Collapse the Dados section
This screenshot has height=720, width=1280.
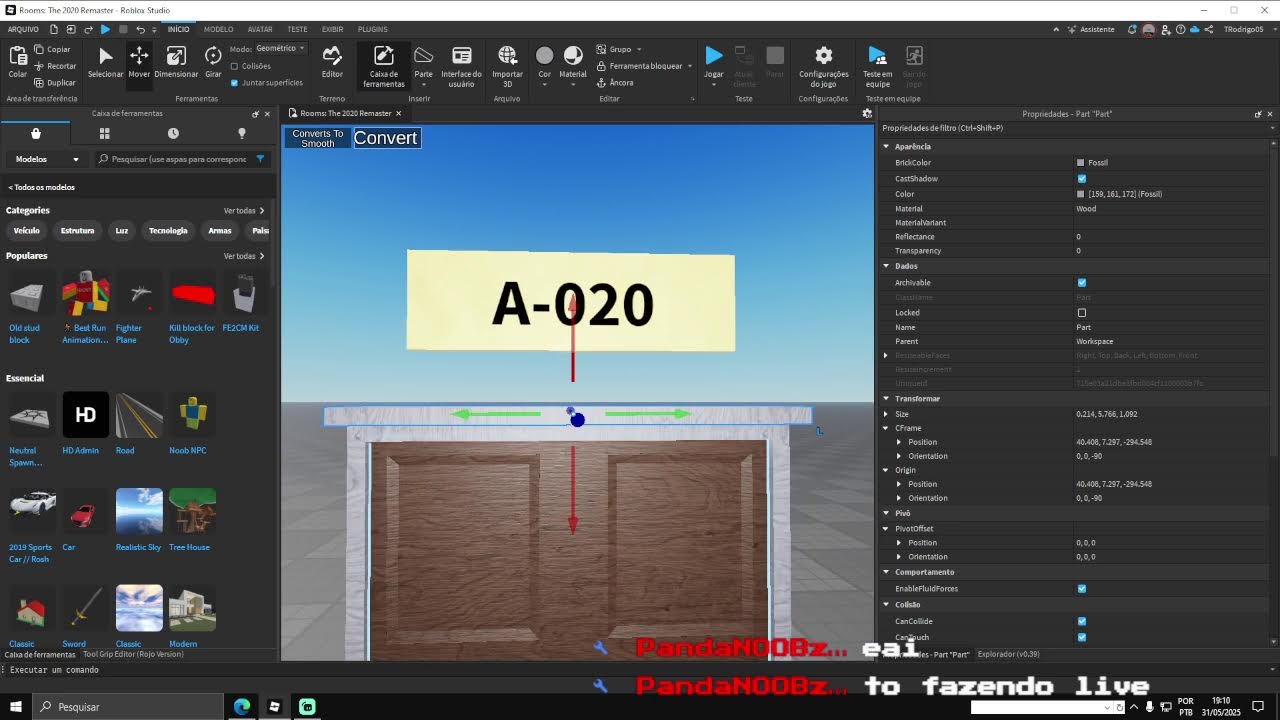pyautogui.click(x=886, y=266)
